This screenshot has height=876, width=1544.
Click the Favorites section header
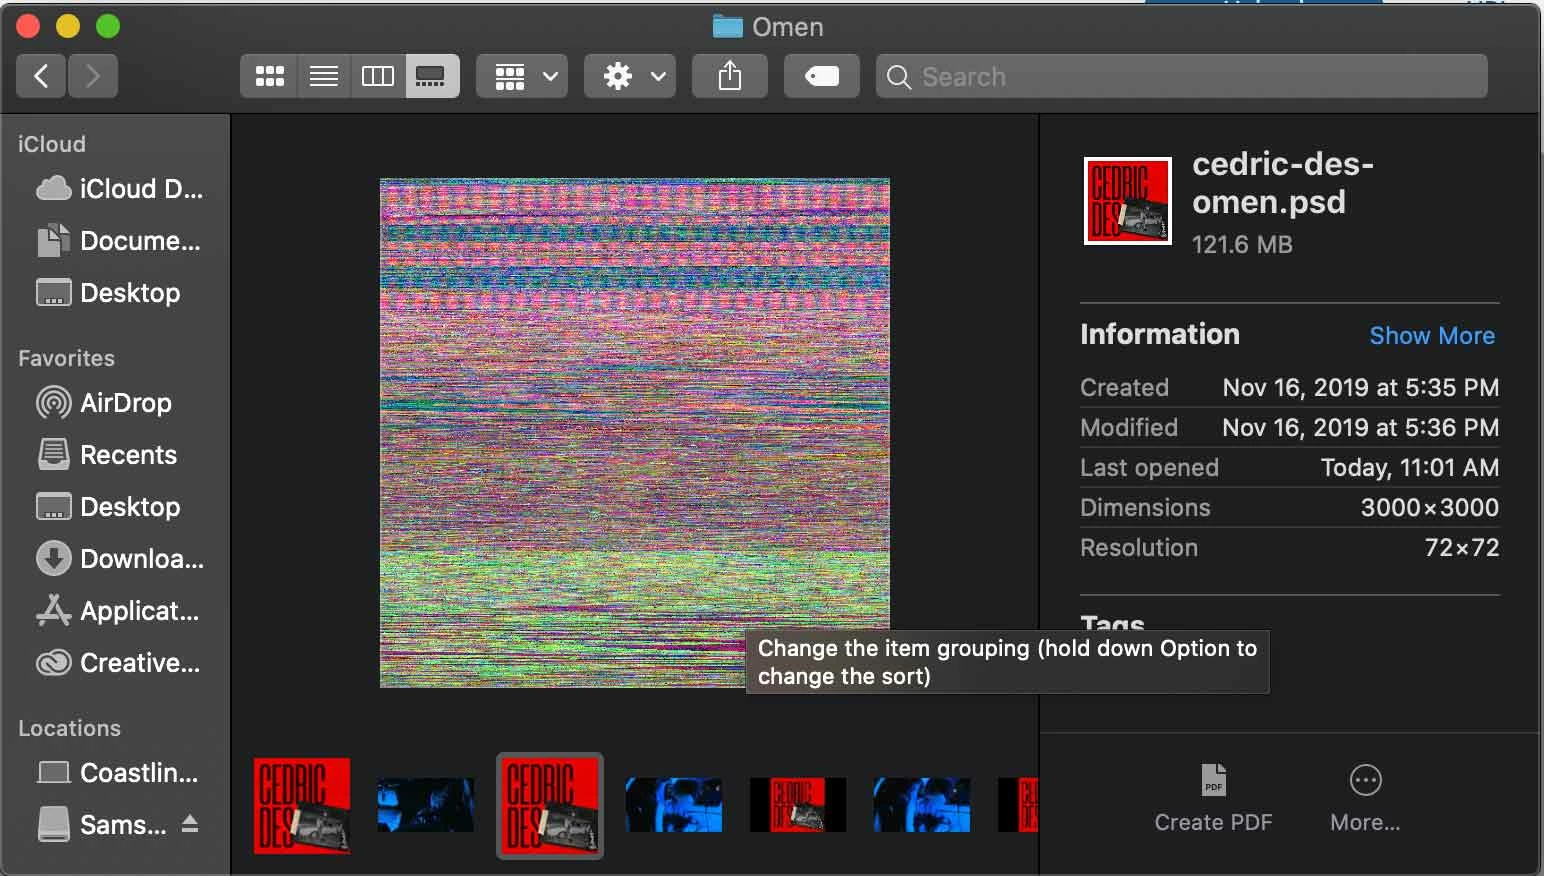(x=66, y=358)
